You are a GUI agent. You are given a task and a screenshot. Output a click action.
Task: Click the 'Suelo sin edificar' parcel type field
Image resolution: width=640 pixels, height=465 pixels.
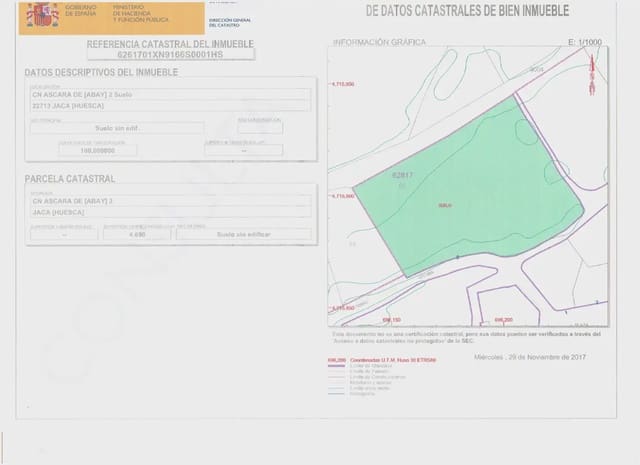244,234
